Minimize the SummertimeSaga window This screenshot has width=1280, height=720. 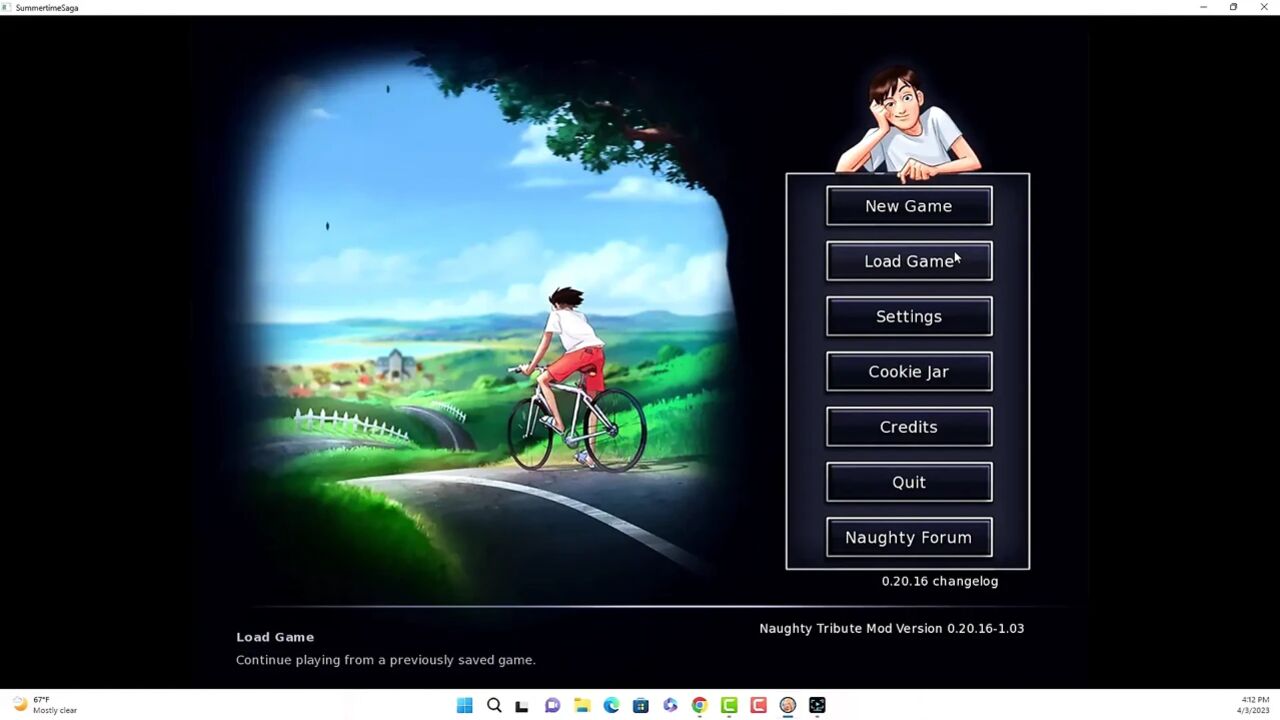(x=1203, y=7)
